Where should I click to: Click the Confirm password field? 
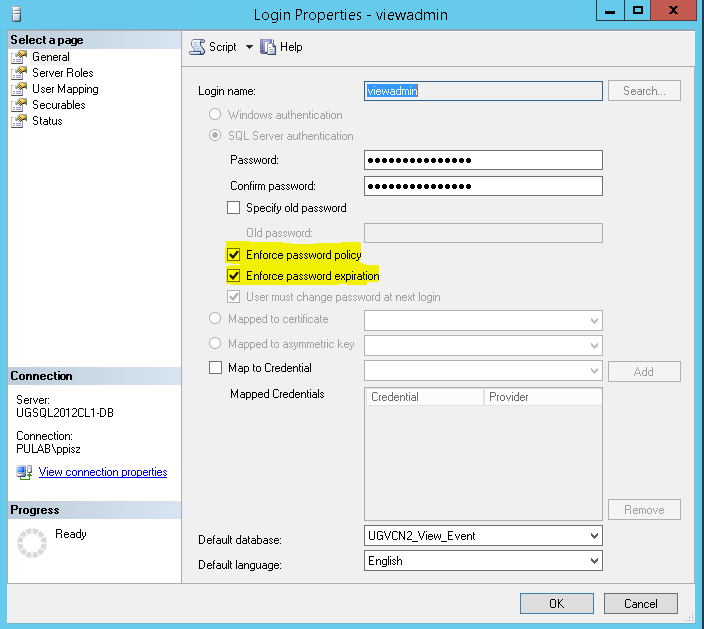(483, 186)
